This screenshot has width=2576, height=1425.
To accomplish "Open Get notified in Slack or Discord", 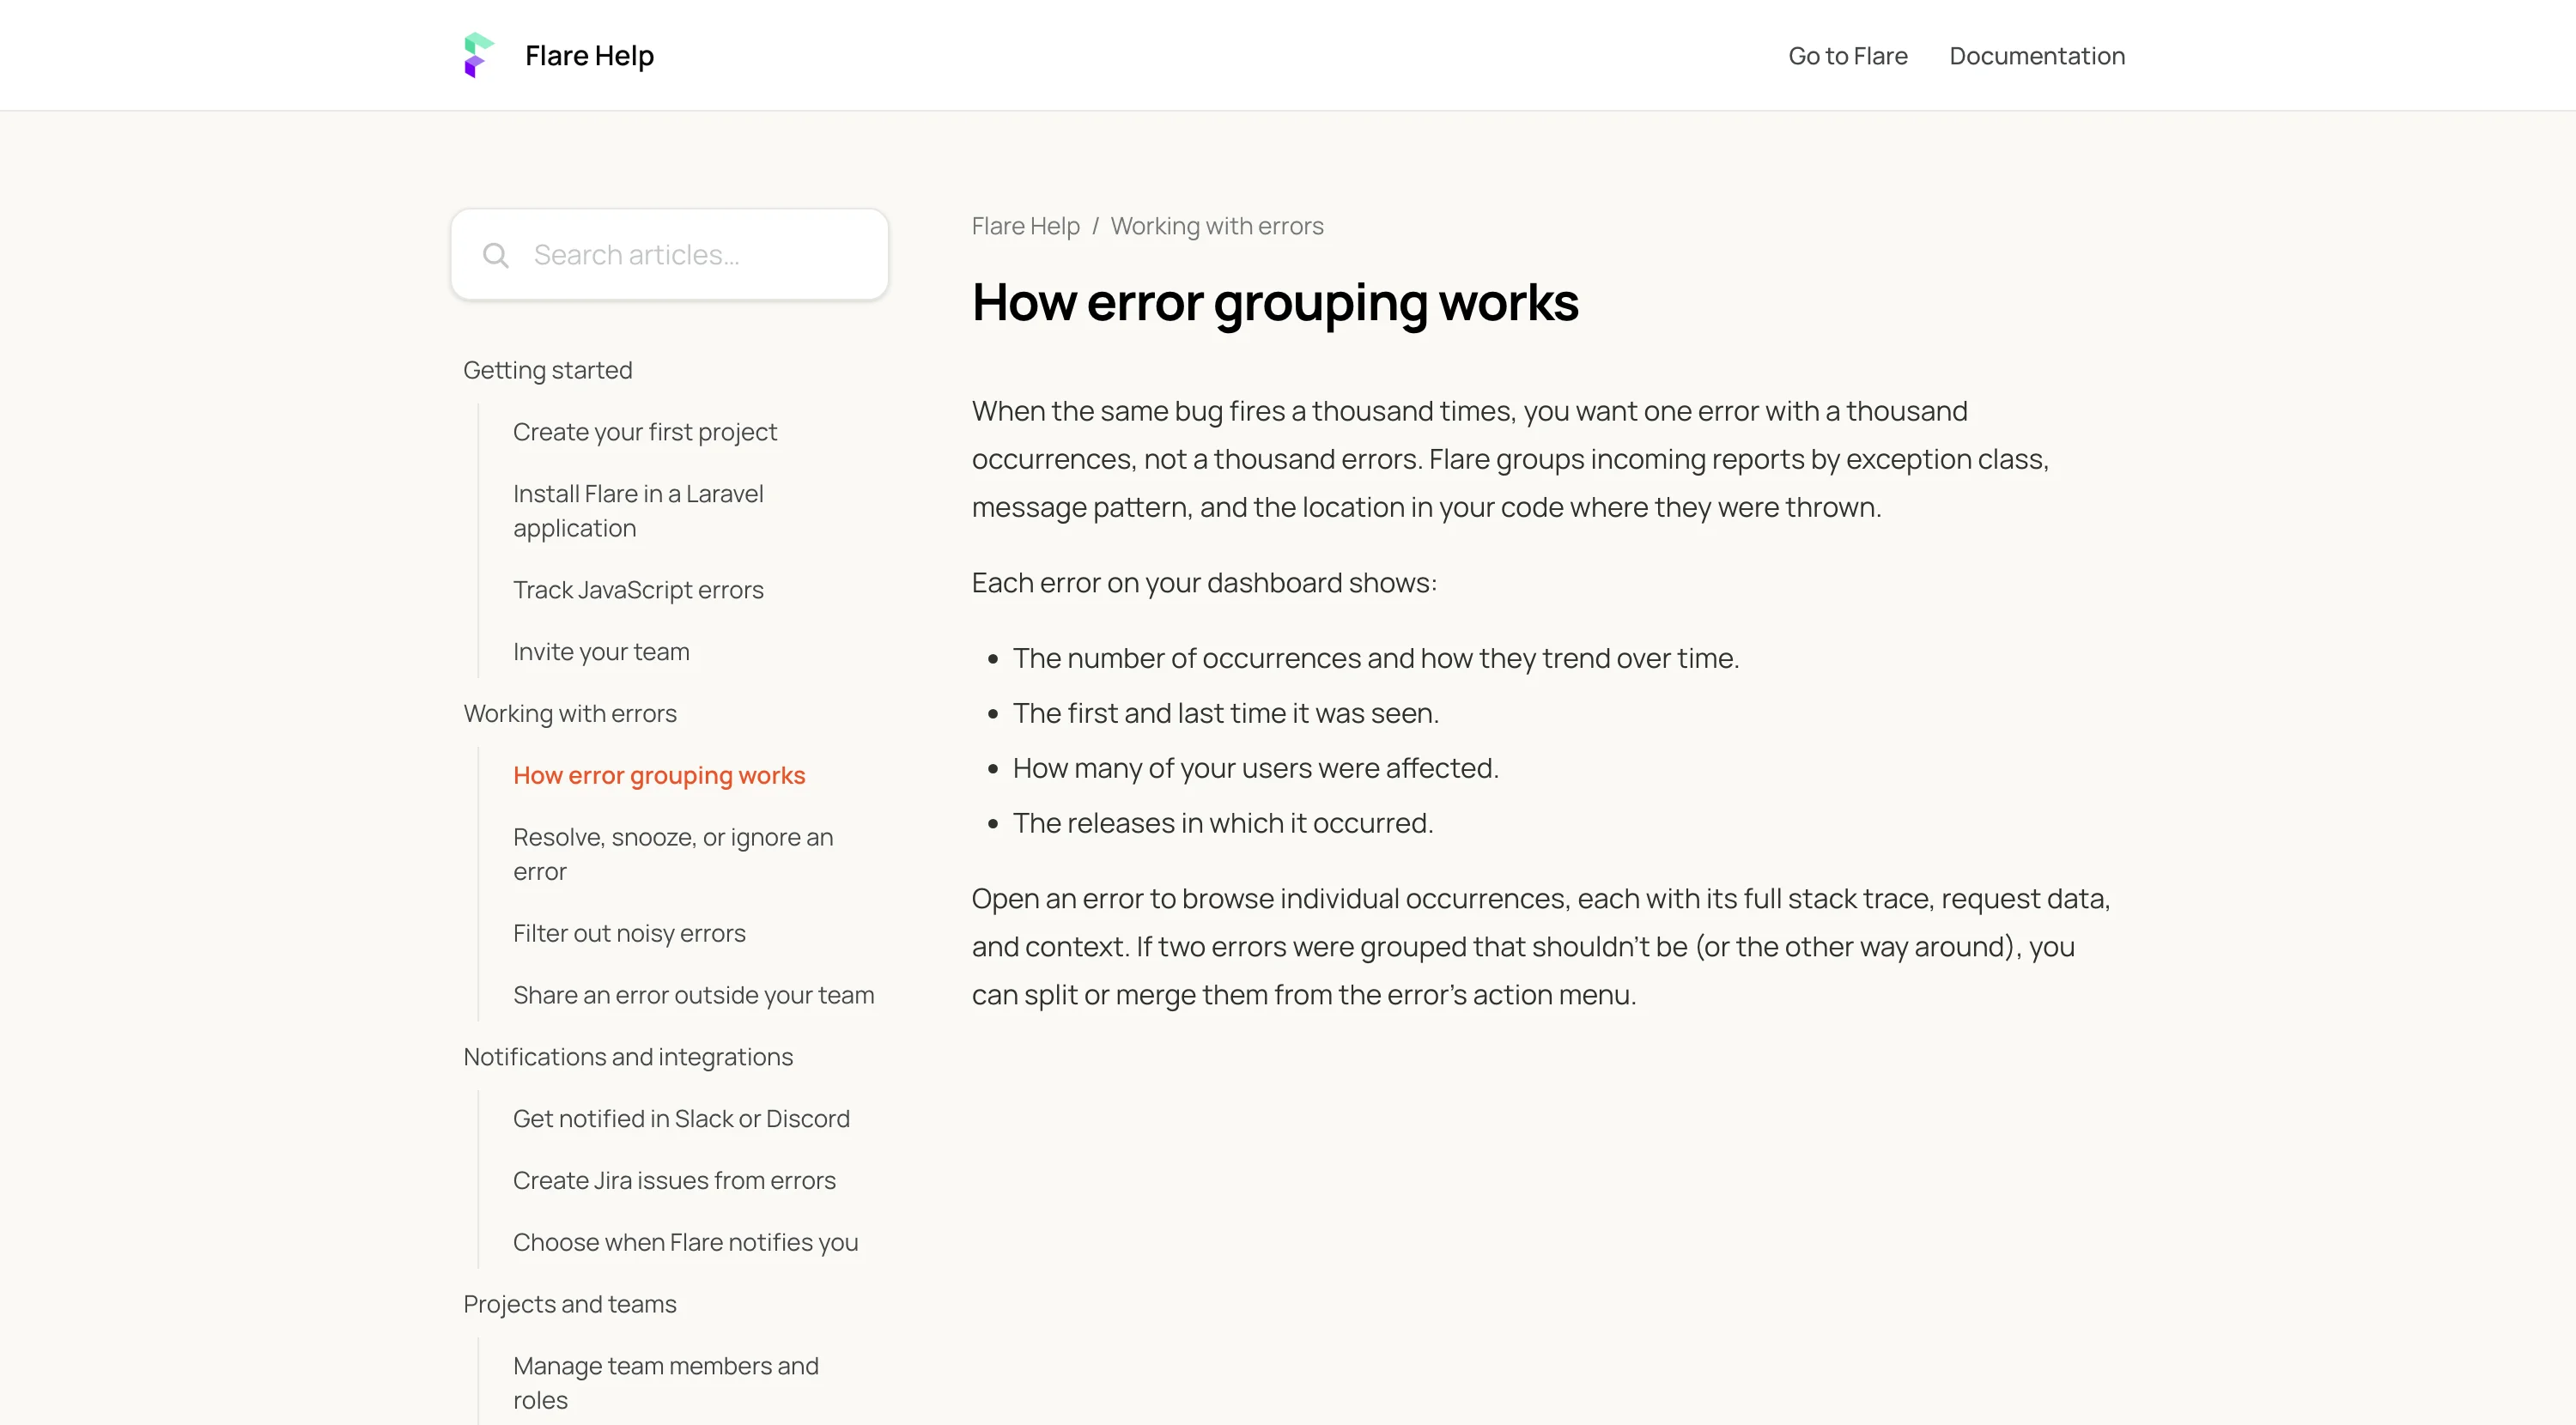I will (x=681, y=1119).
